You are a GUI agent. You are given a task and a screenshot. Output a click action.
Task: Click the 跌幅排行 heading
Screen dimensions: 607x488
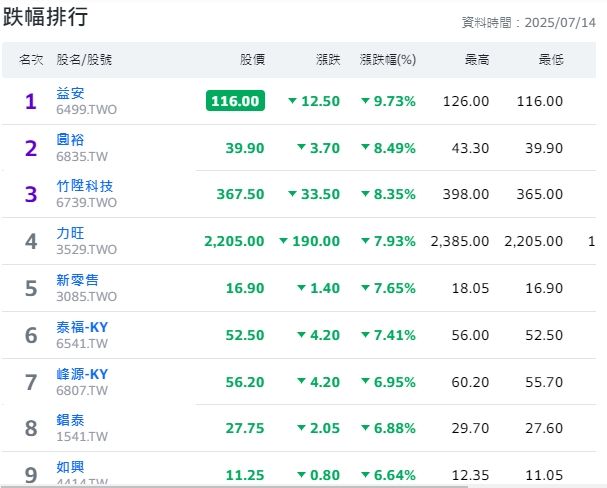pos(46,17)
